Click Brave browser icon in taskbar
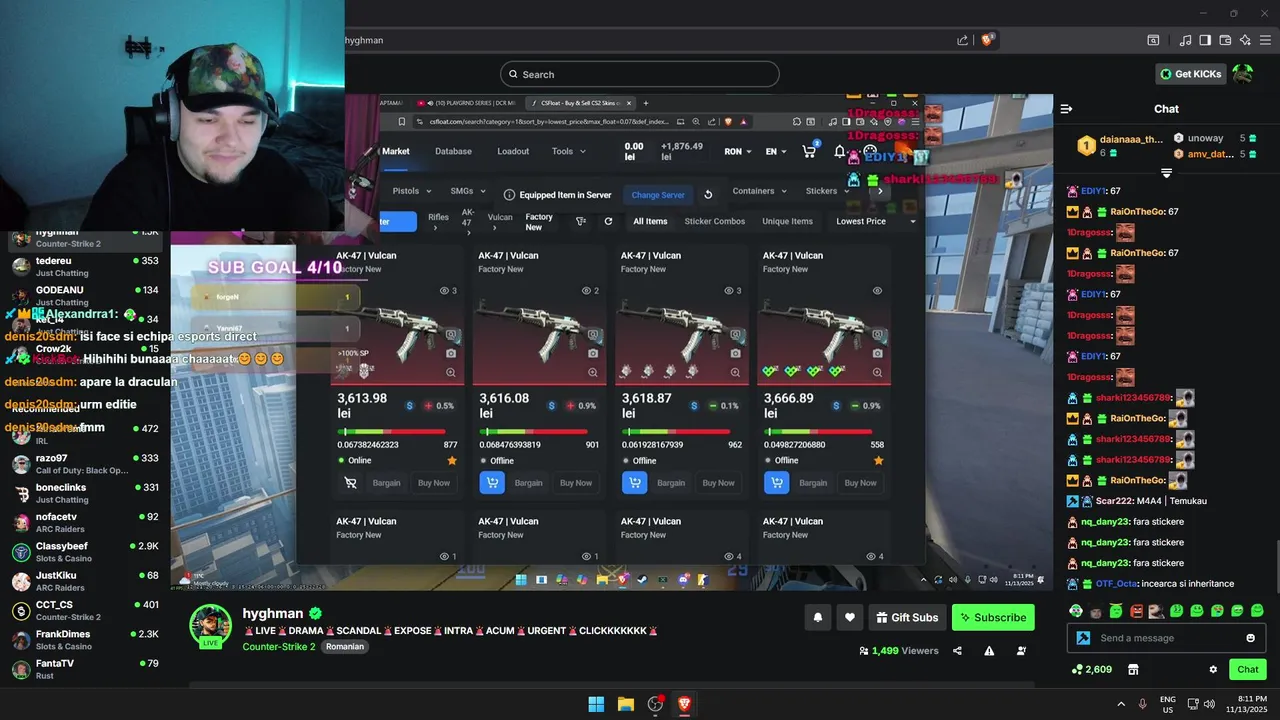Viewport: 1280px width, 720px height. pyautogui.click(x=684, y=704)
